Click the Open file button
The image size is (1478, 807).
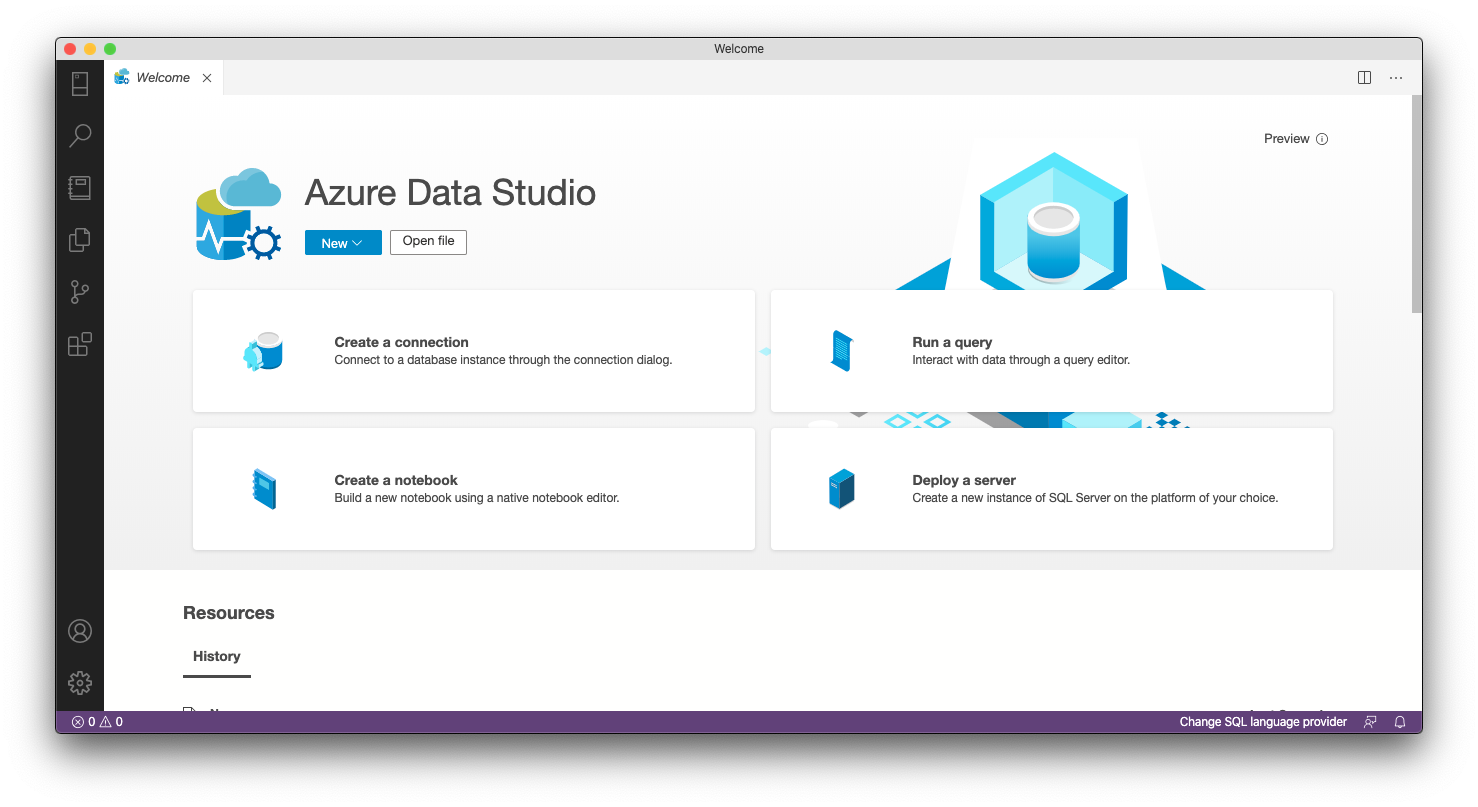click(x=428, y=242)
